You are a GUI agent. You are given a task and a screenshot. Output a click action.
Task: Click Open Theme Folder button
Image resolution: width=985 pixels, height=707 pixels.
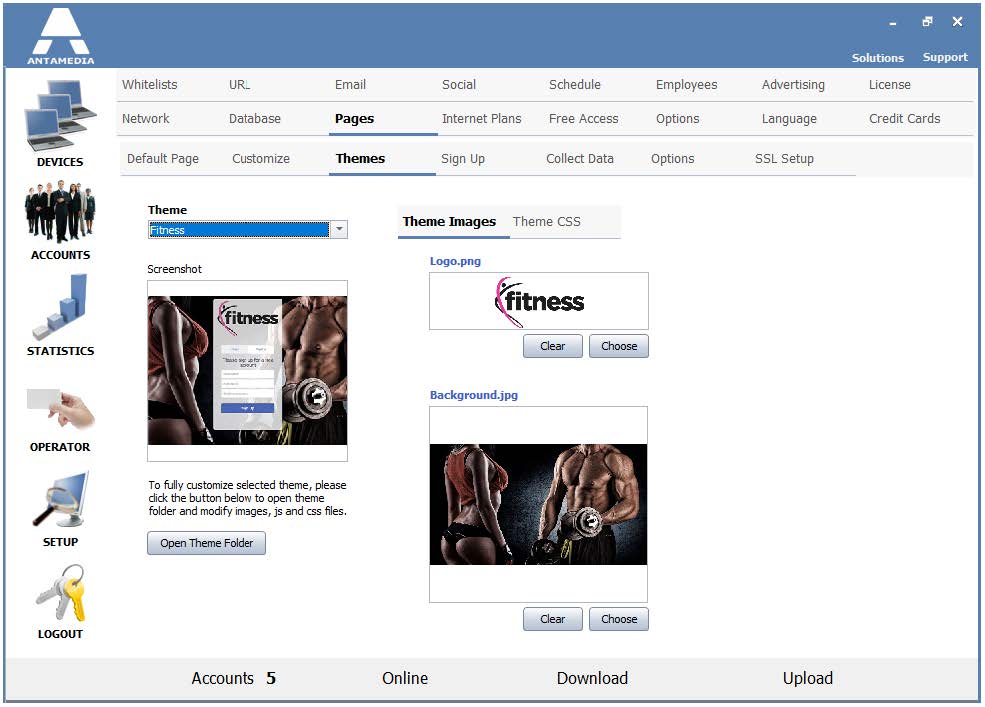[207, 543]
